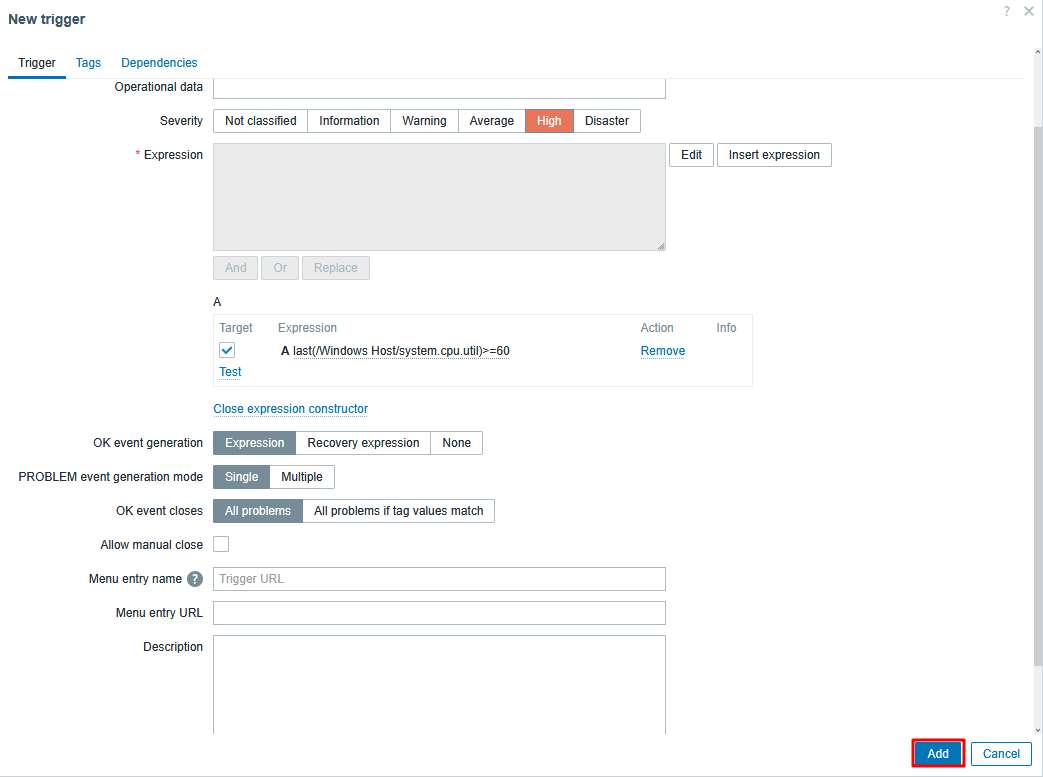Click the Test link under expression list

point(230,372)
